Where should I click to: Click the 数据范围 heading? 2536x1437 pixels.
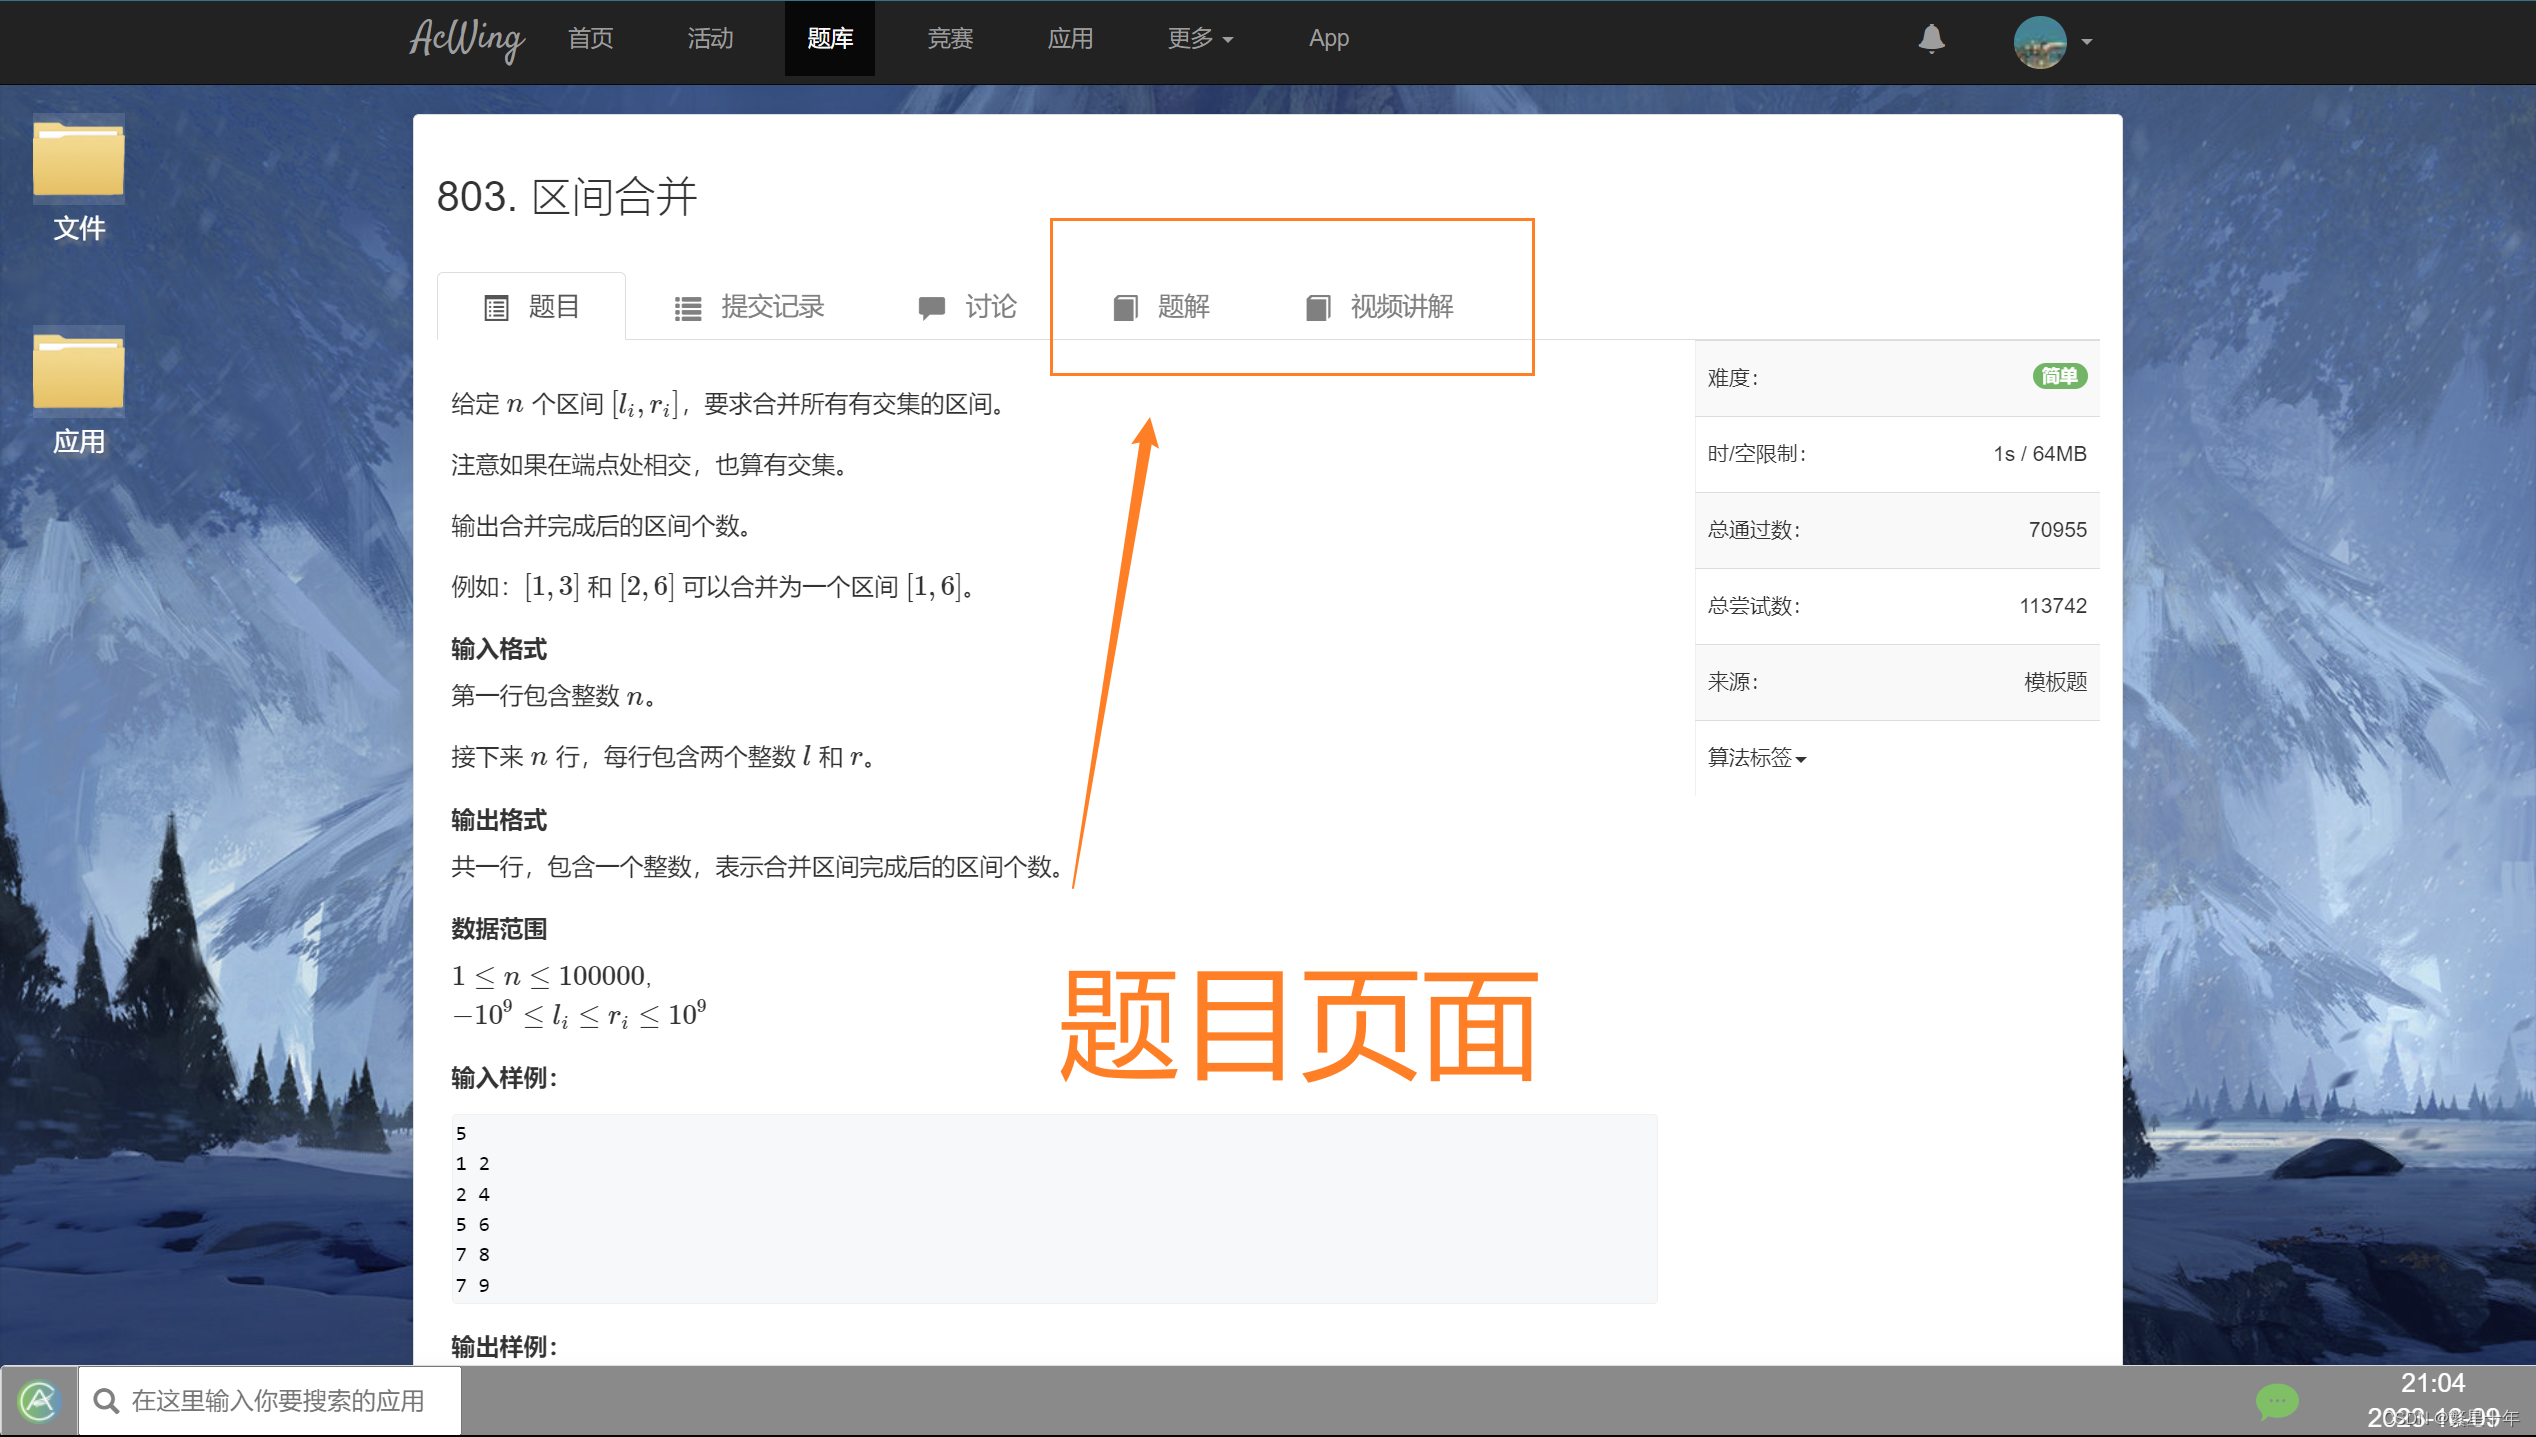pos(499,929)
